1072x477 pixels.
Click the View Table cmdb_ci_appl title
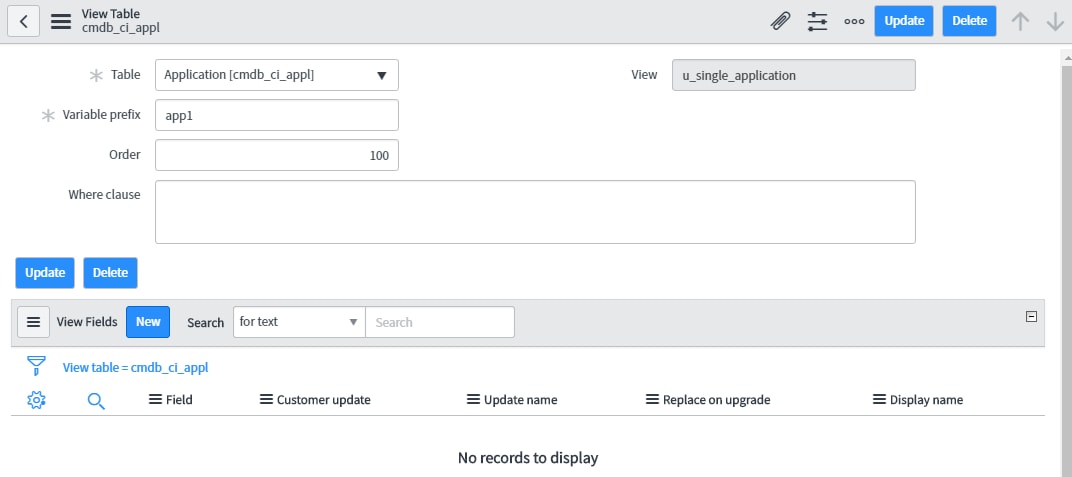click(121, 21)
